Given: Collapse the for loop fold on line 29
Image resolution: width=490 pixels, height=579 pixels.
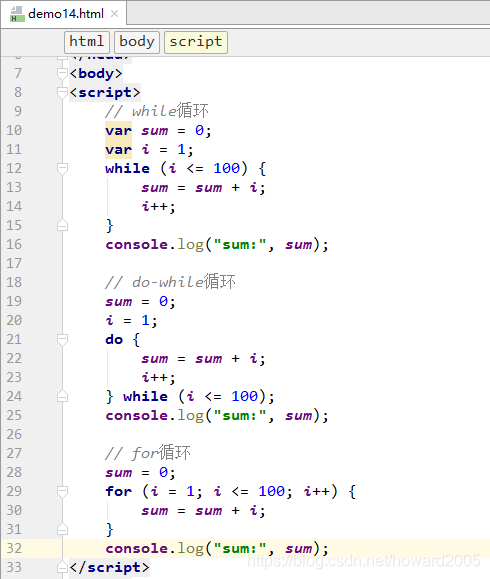Looking at the screenshot, I should [x=62, y=491].
